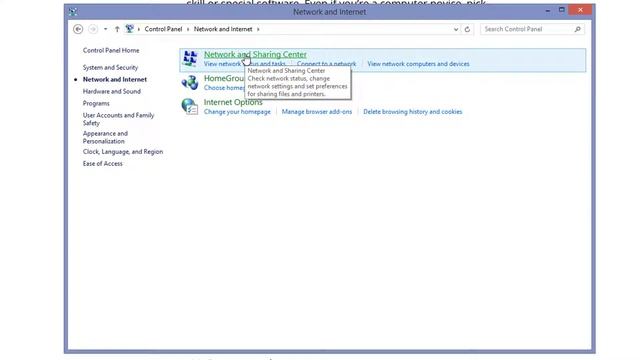Go back with the Back arrow

[78, 29]
